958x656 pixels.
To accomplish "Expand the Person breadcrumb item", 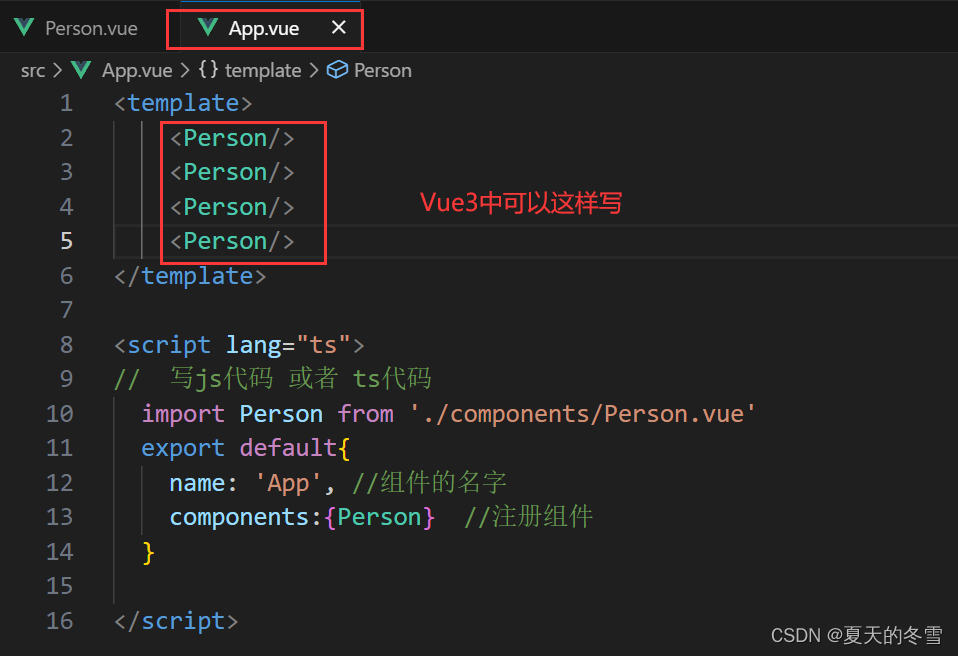I will tap(381, 69).
